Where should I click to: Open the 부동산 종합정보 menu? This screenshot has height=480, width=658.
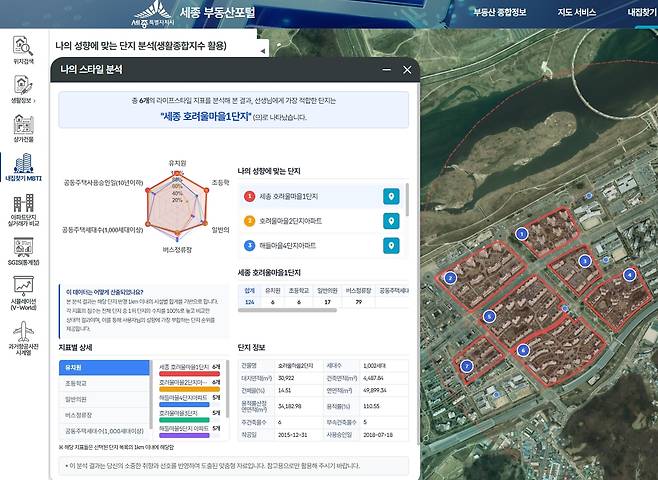pyautogui.click(x=500, y=12)
